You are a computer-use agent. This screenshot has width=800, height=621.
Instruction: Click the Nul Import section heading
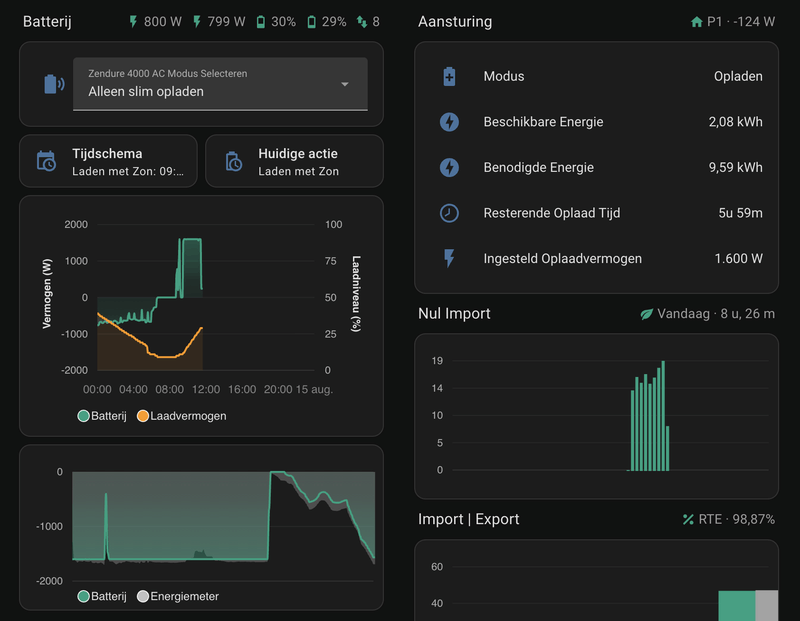point(454,314)
